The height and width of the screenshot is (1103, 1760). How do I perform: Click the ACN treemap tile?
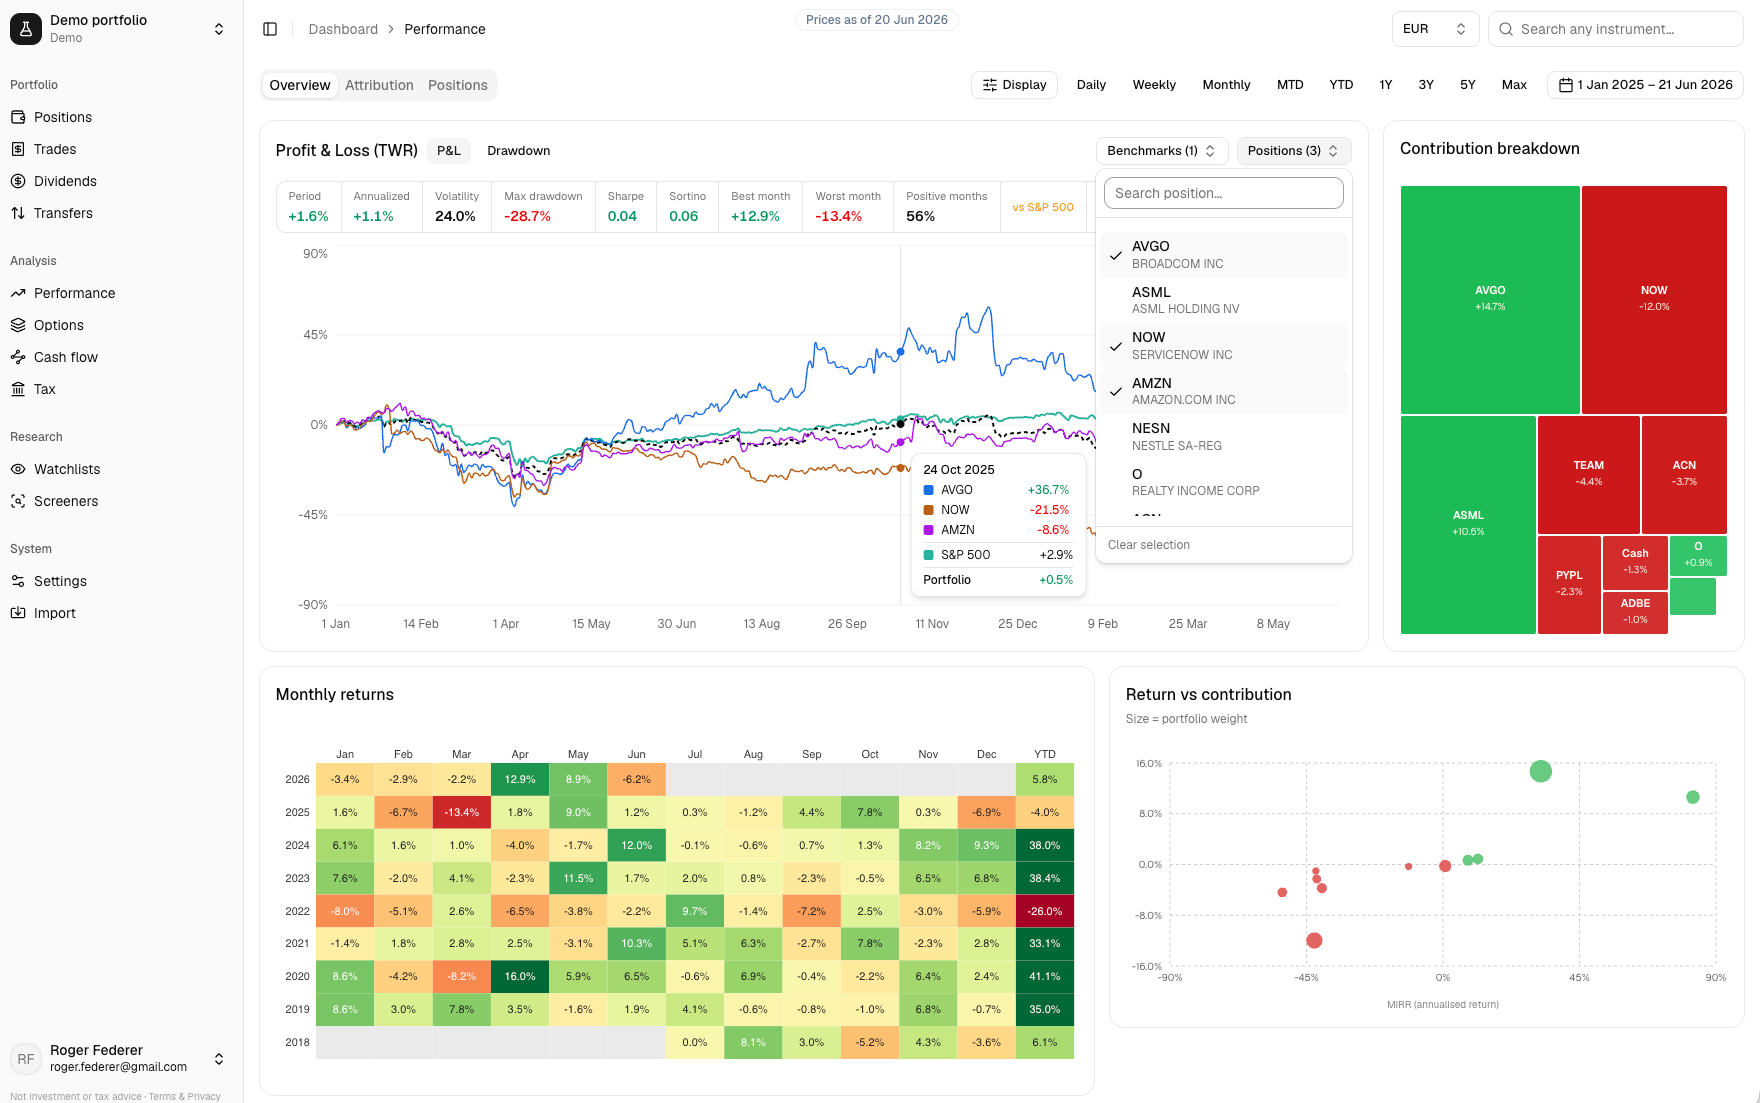(1684, 474)
